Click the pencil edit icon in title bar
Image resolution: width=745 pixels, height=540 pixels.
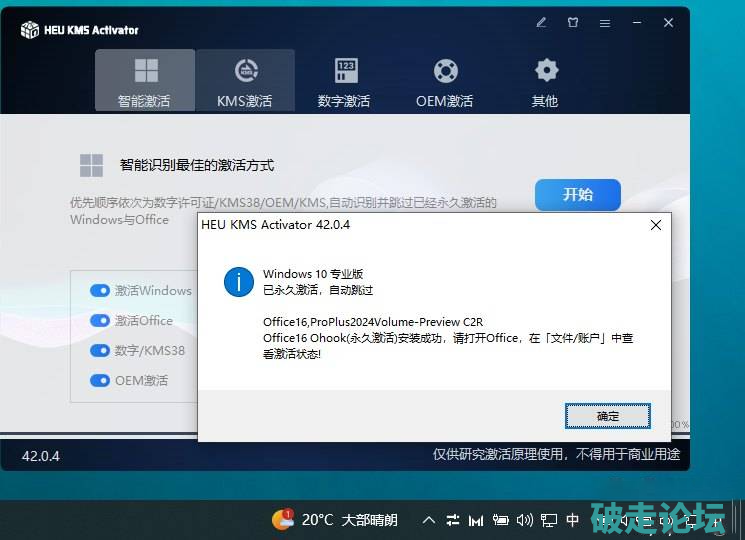click(541, 22)
